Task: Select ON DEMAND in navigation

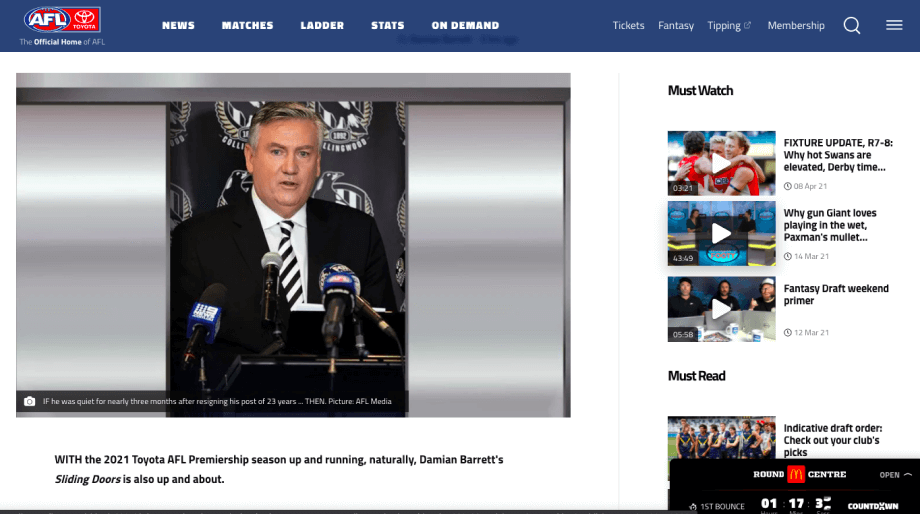Action: (465, 25)
